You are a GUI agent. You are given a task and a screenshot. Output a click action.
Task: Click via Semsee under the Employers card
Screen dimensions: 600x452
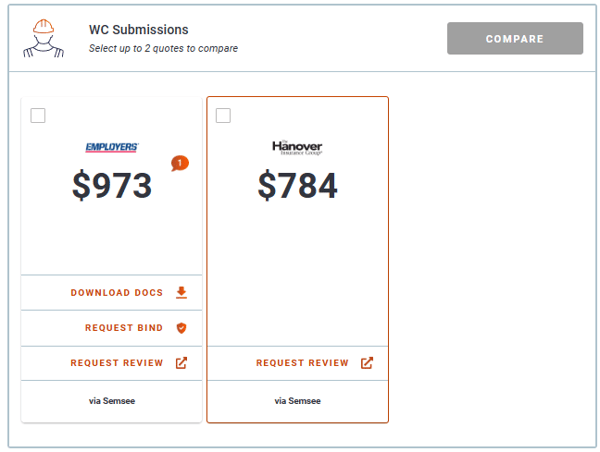[112, 401]
